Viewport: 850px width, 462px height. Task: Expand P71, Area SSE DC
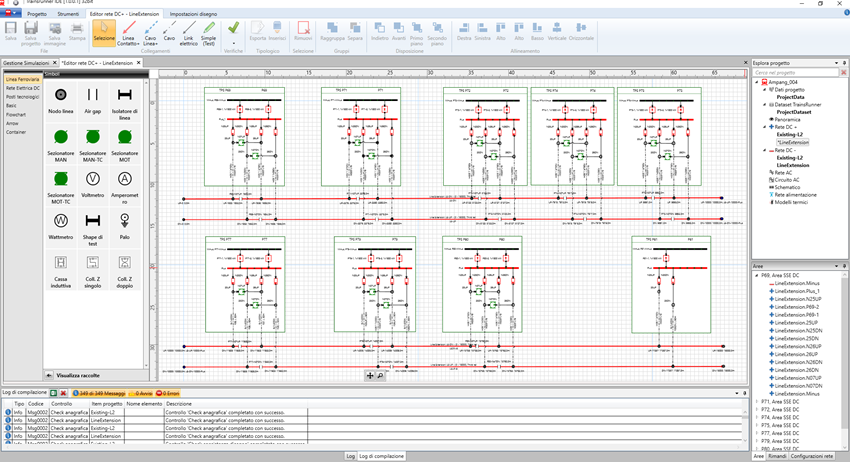tap(757, 402)
